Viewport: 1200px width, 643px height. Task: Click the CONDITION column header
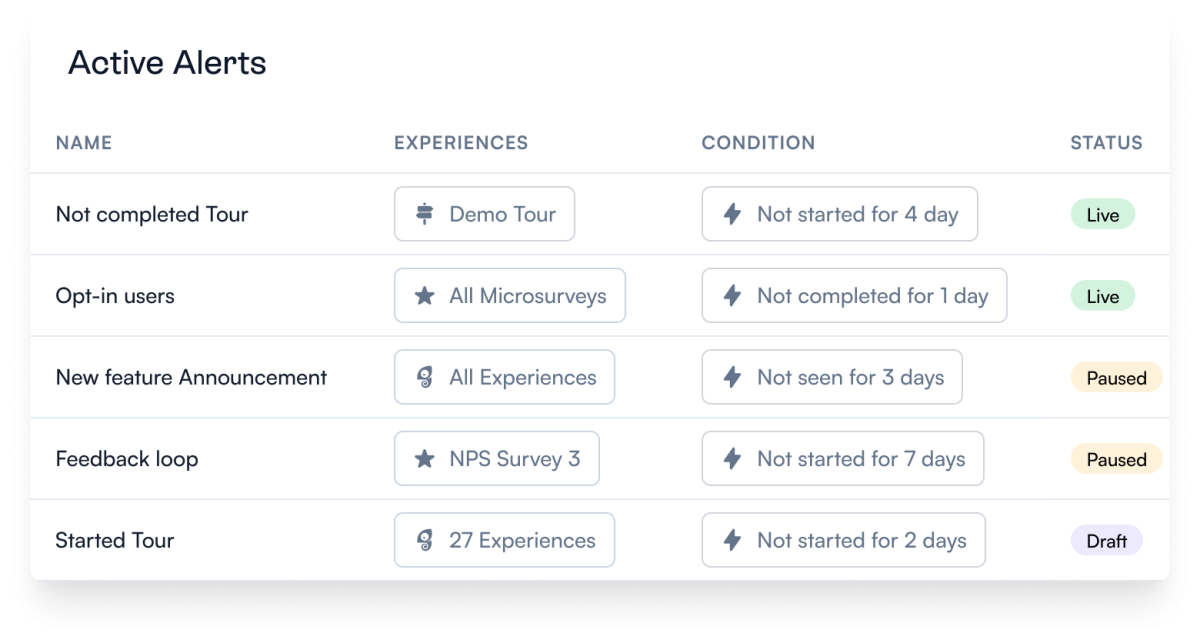tap(758, 143)
